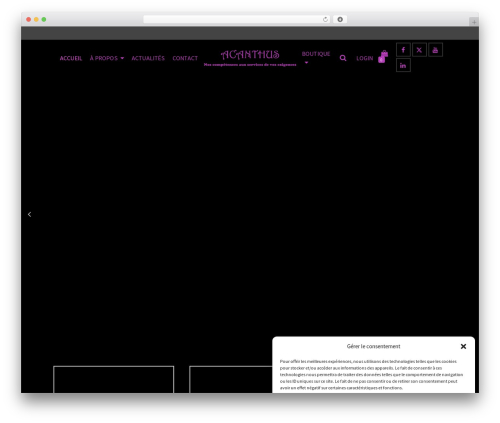
Task: Click the 'Gérer le consentement' heading
Action: point(373,346)
